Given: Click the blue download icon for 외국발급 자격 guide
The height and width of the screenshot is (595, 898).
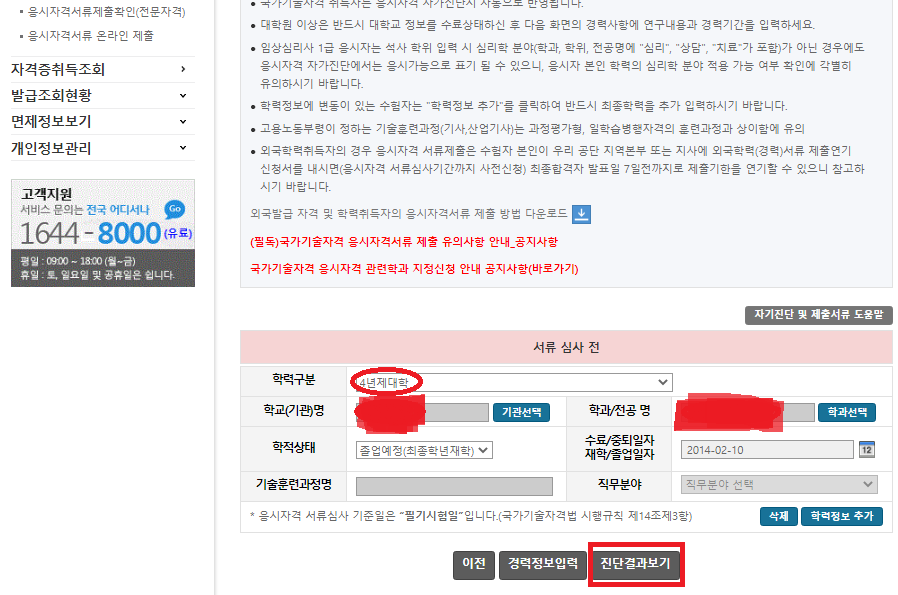Looking at the screenshot, I should pyautogui.click(x=582, y=213).
